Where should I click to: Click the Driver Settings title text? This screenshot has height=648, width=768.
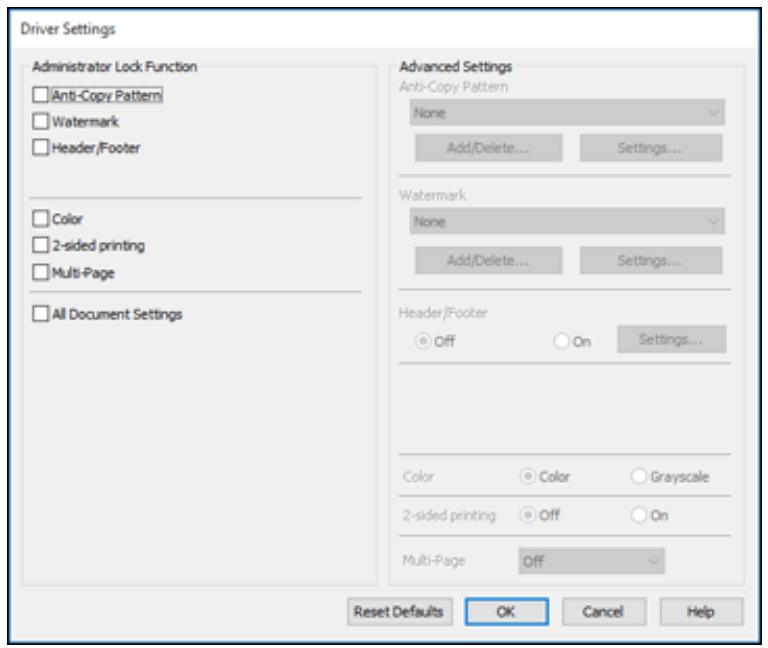point(68,29)
